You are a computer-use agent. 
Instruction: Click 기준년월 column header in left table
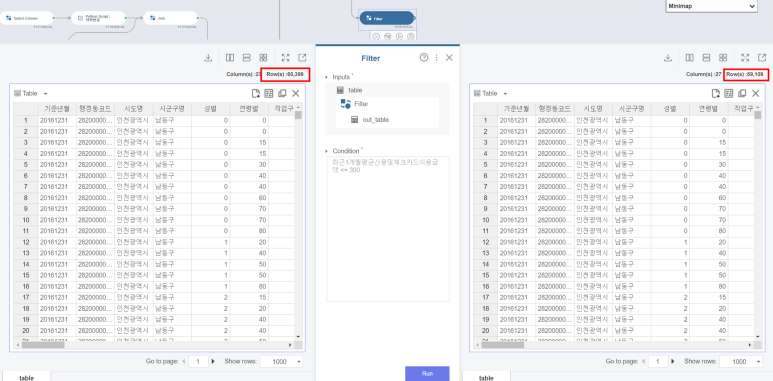pyautogui.click(x=57, y=108)
